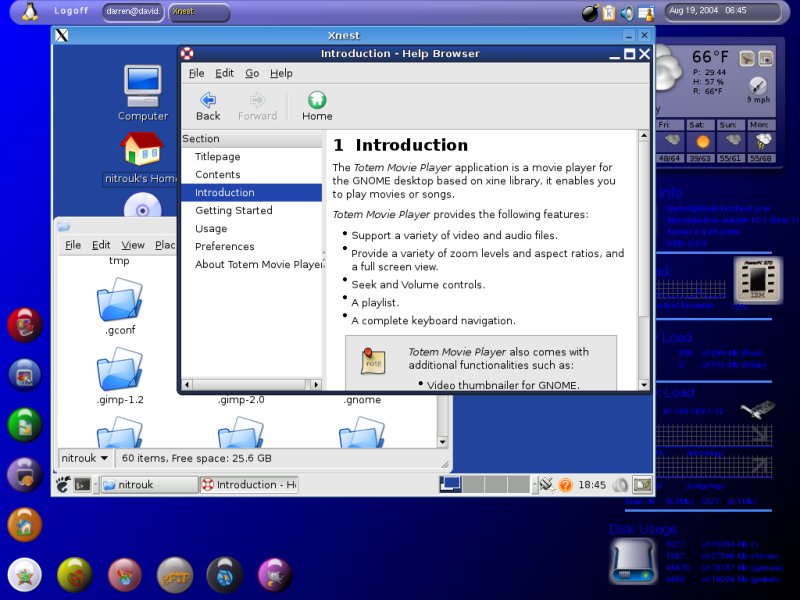The height and width of the screenshot is (600, 800).
Task: Click the CPU chip icon in the monitor
Action: [x=758, y=280]
